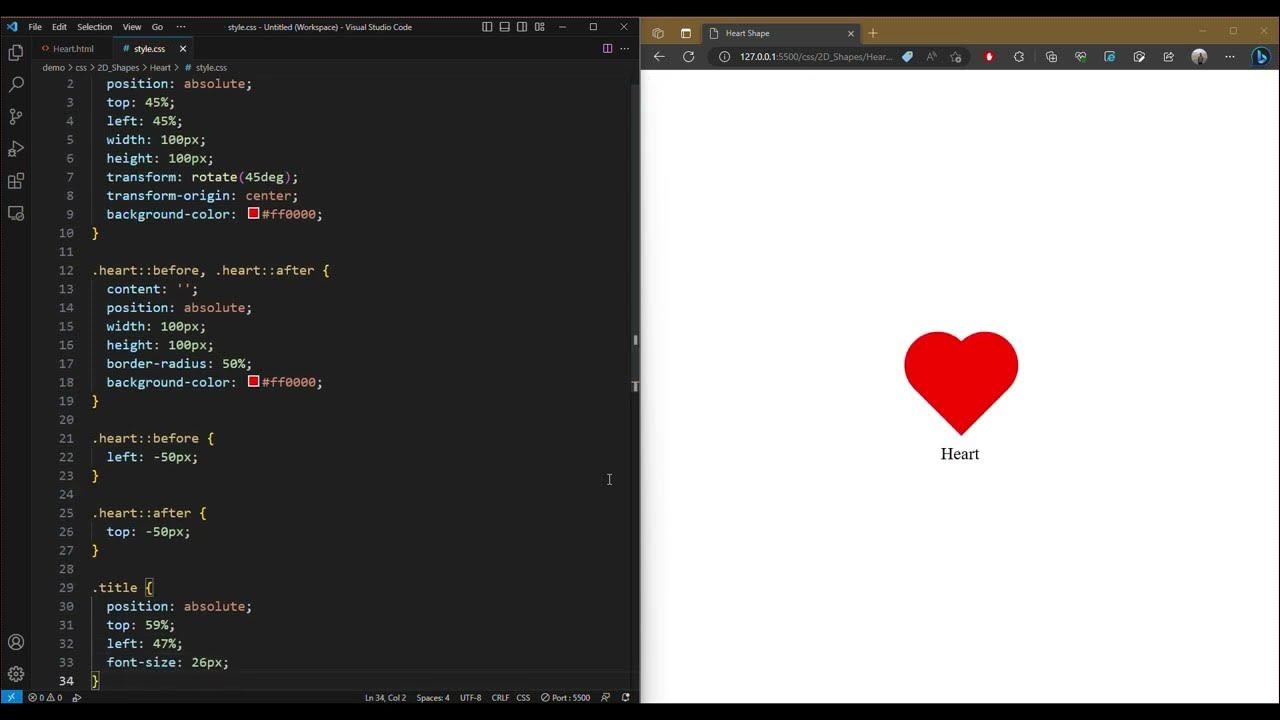Screen dimensions: 1280x720
Task: Open Browser essentials heart icon
Action: (1080, 57)
